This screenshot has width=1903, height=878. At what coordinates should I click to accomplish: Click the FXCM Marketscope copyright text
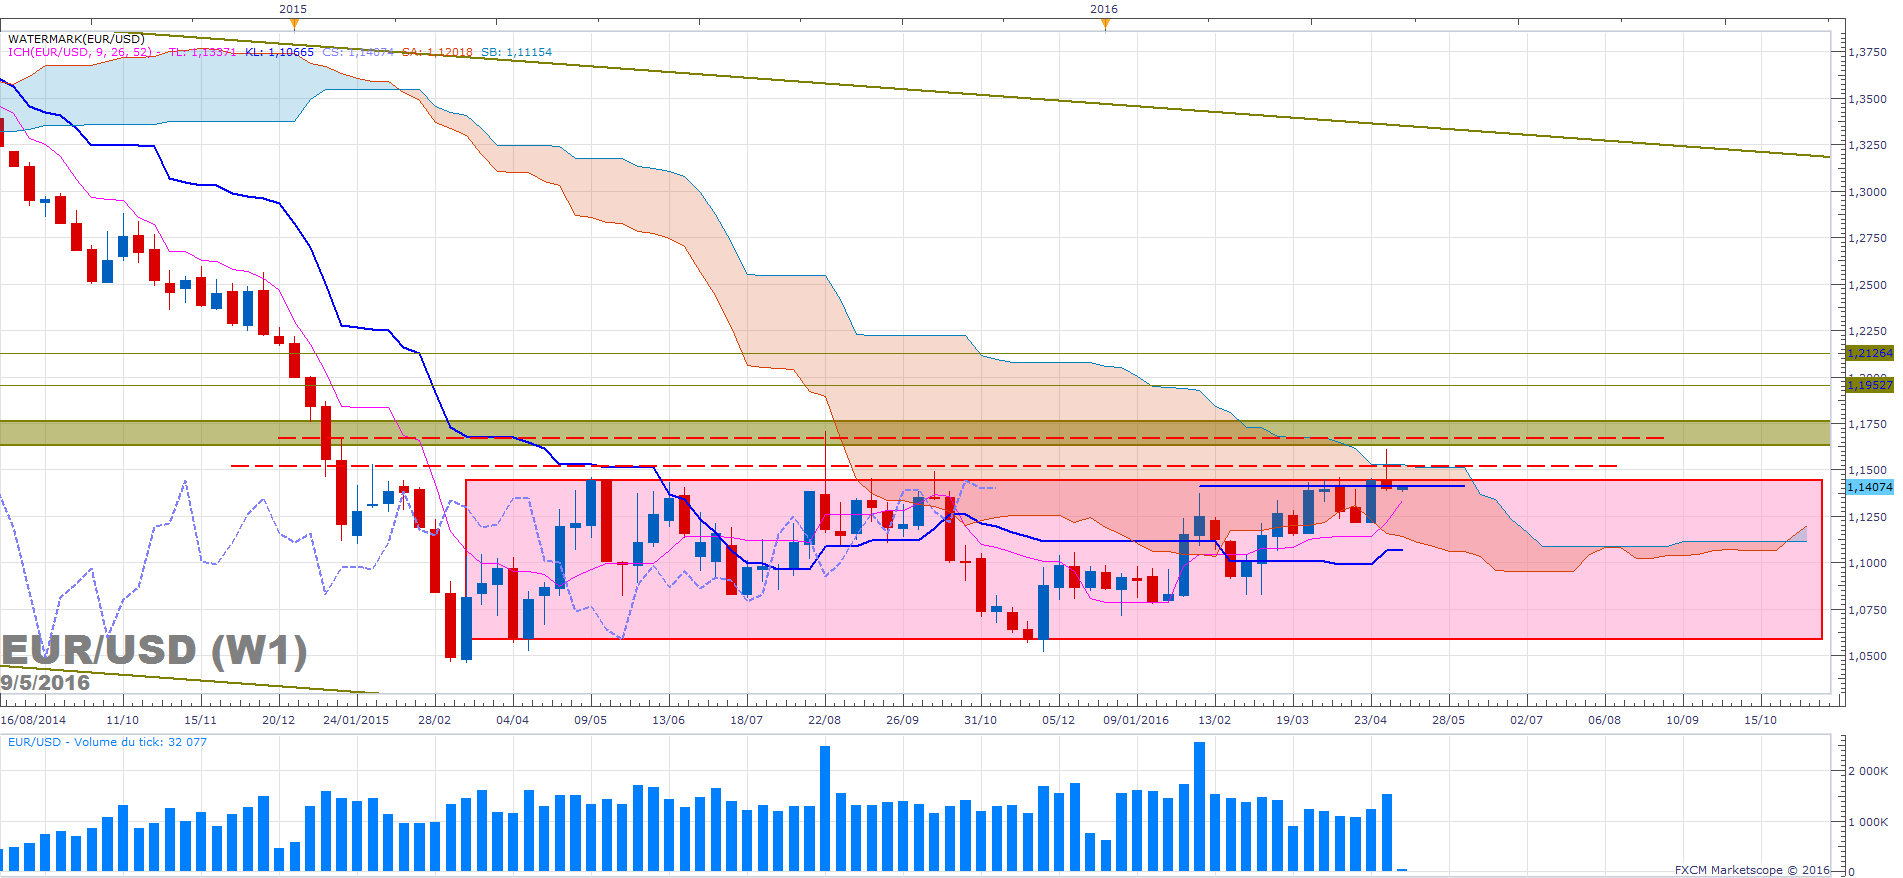[1752, 870]
